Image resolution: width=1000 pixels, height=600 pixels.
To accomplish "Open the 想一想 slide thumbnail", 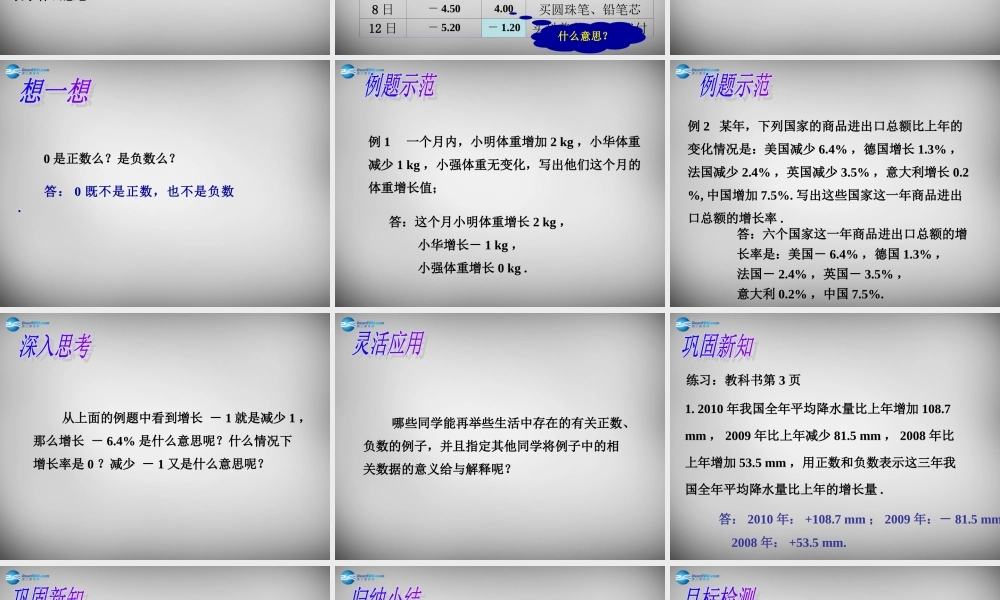I will (165, 184).
